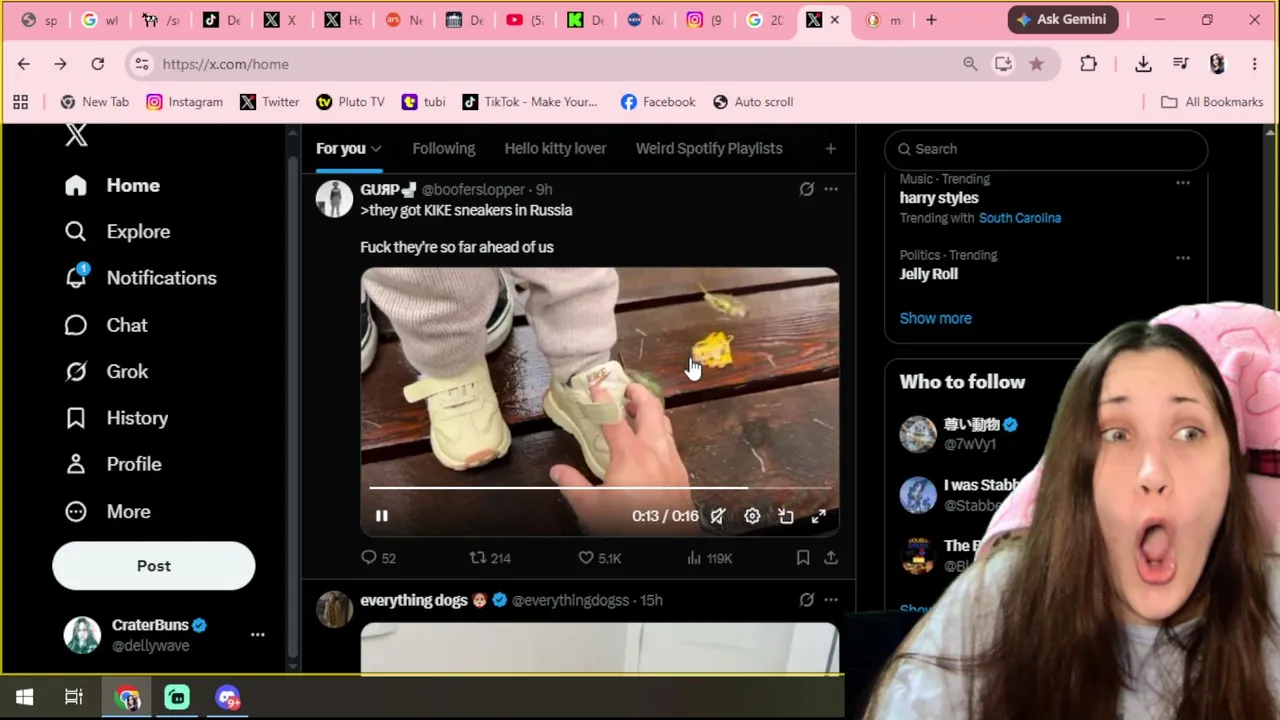
Task: Go back to the previous page
Action: [24, 64]
